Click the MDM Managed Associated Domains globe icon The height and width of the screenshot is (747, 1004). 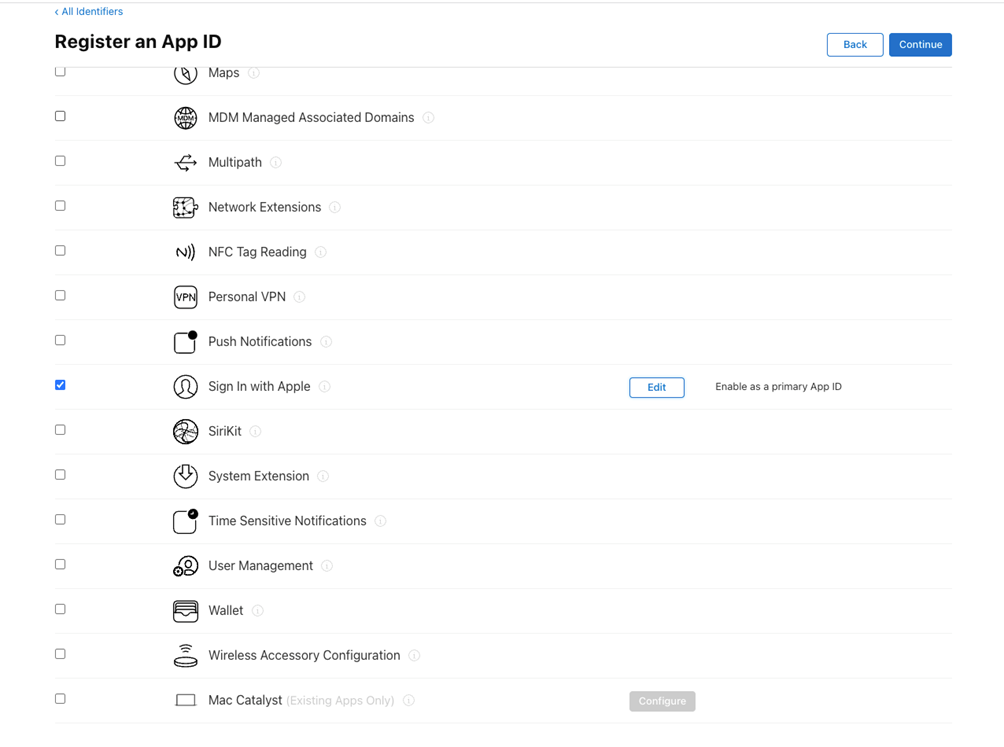click(x=185, y=118)
